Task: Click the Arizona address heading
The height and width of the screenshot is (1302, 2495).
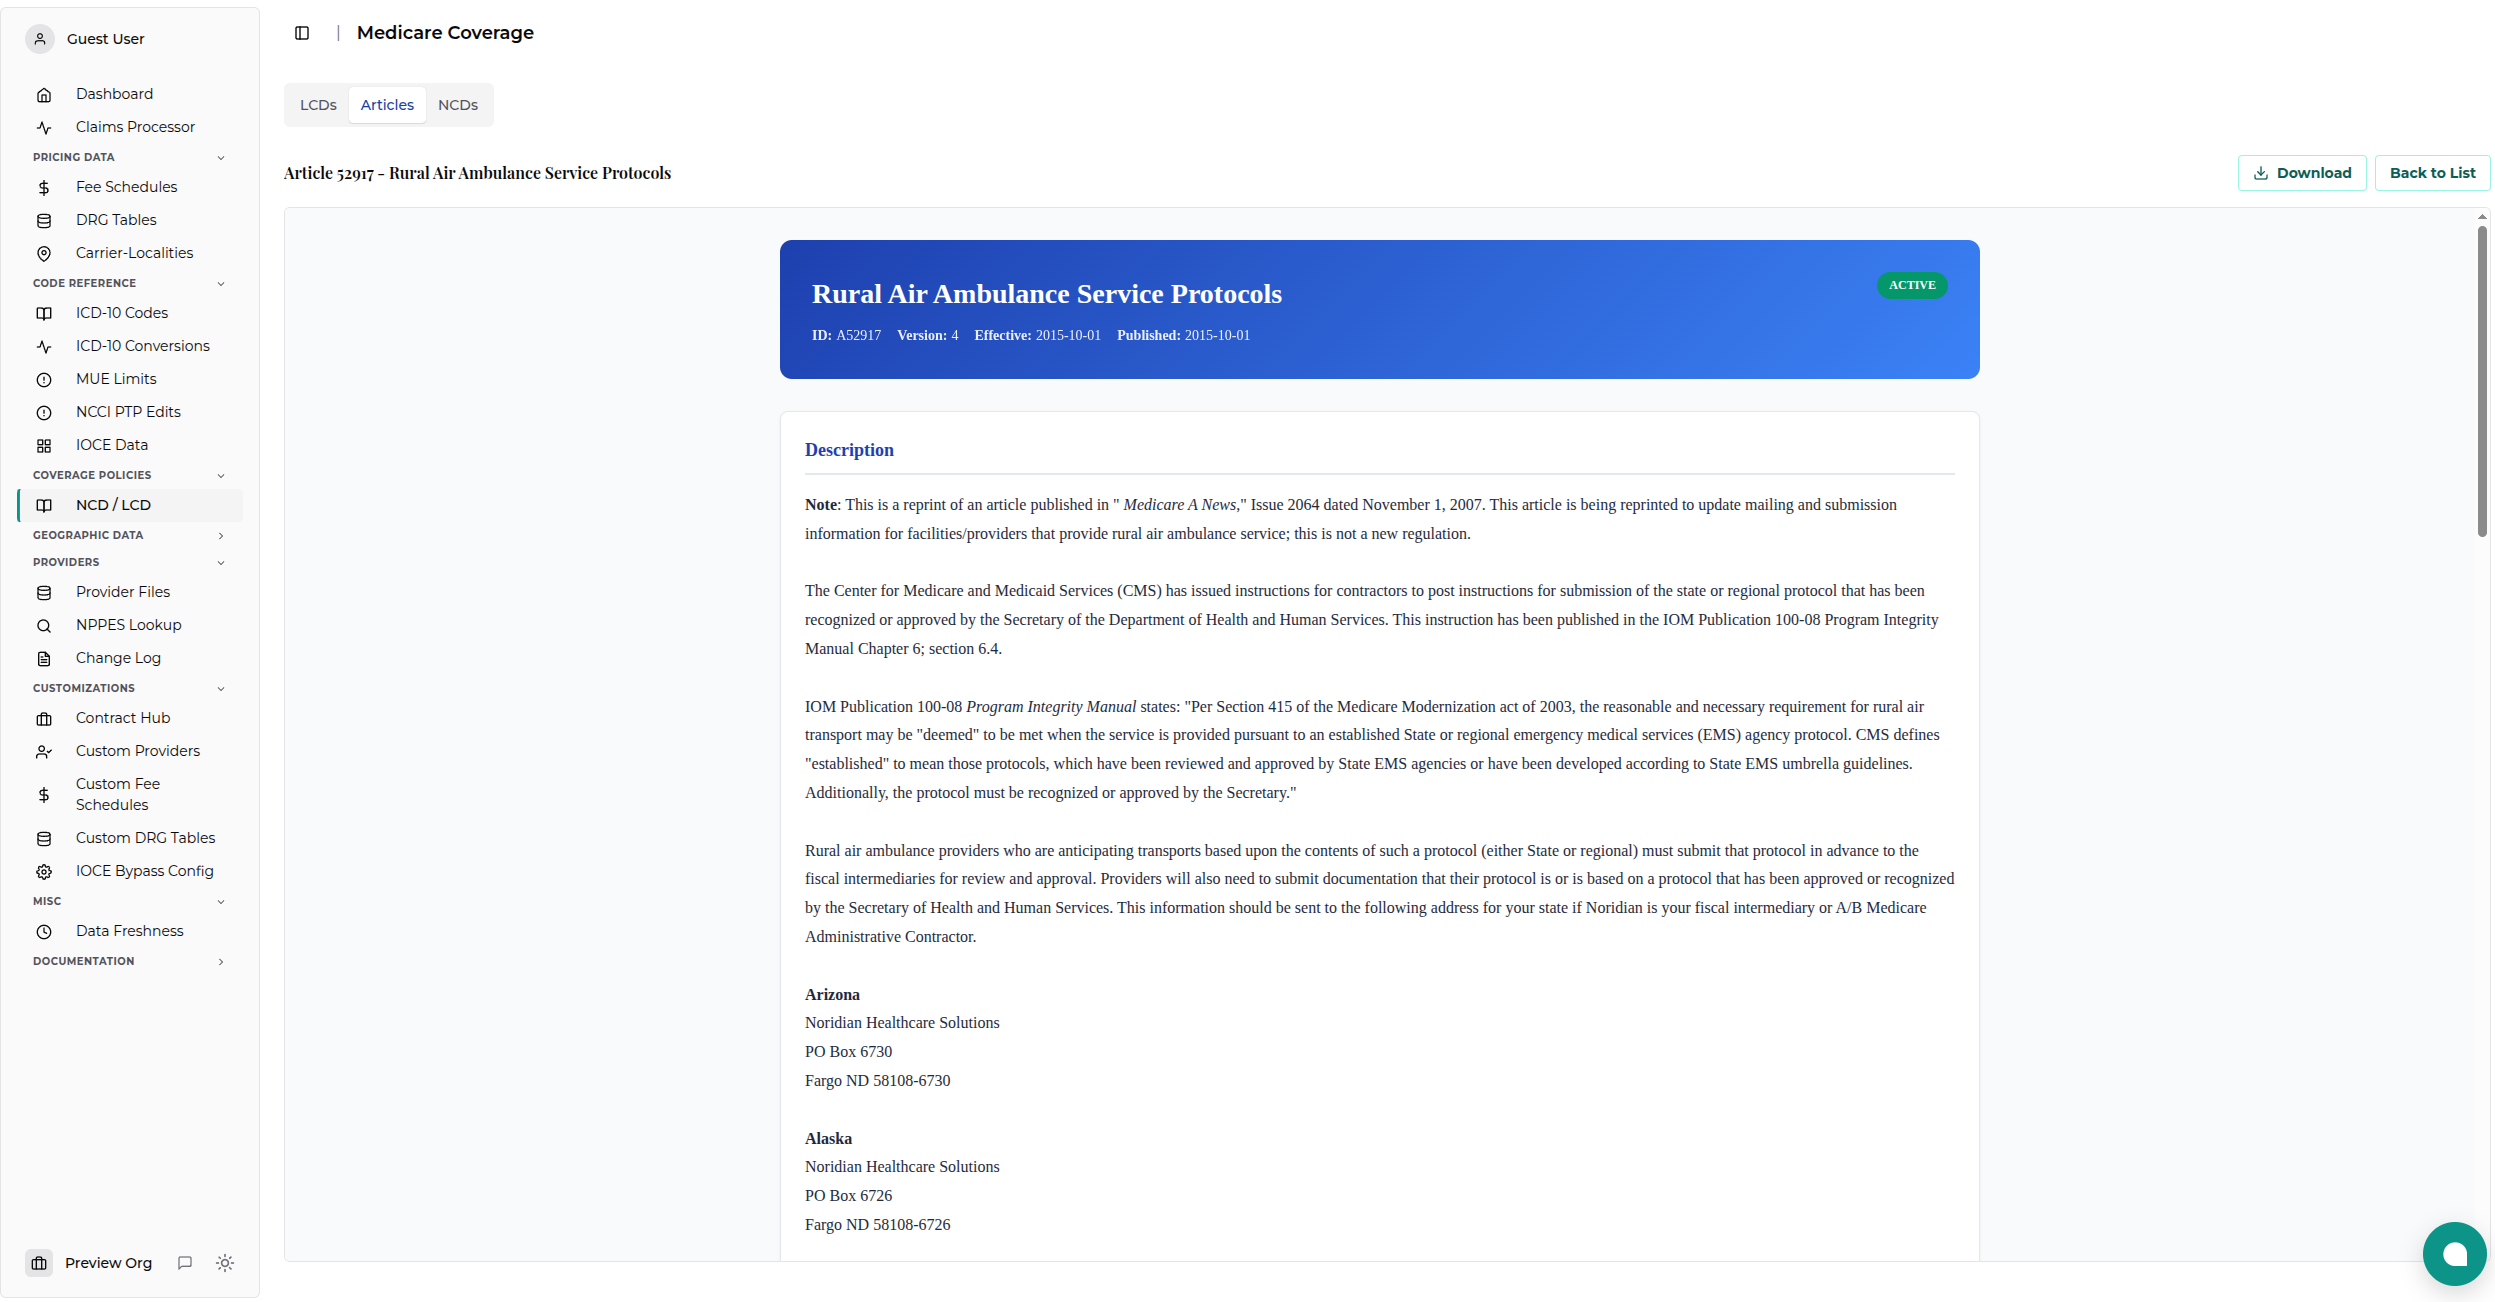Action: [832, 995]
